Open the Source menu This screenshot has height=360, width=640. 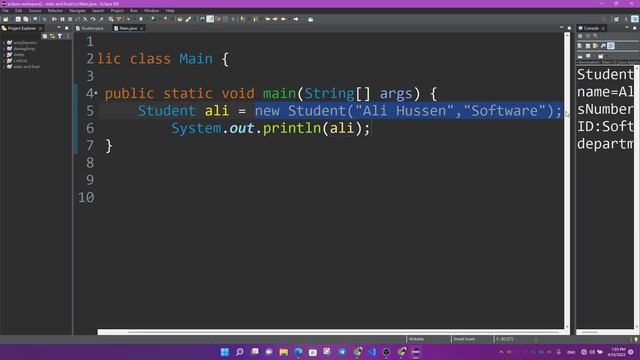click(35, 11)
